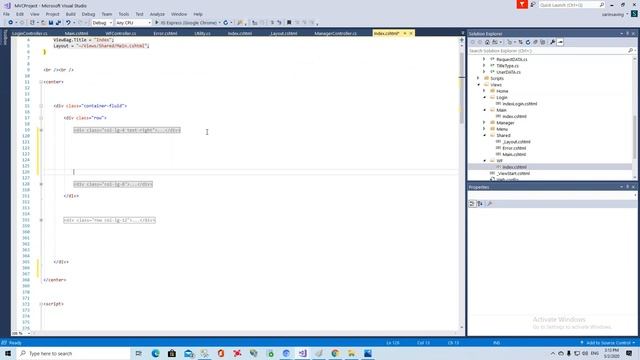Open Google Chrome from the taskbar

[x=335, y=353]
